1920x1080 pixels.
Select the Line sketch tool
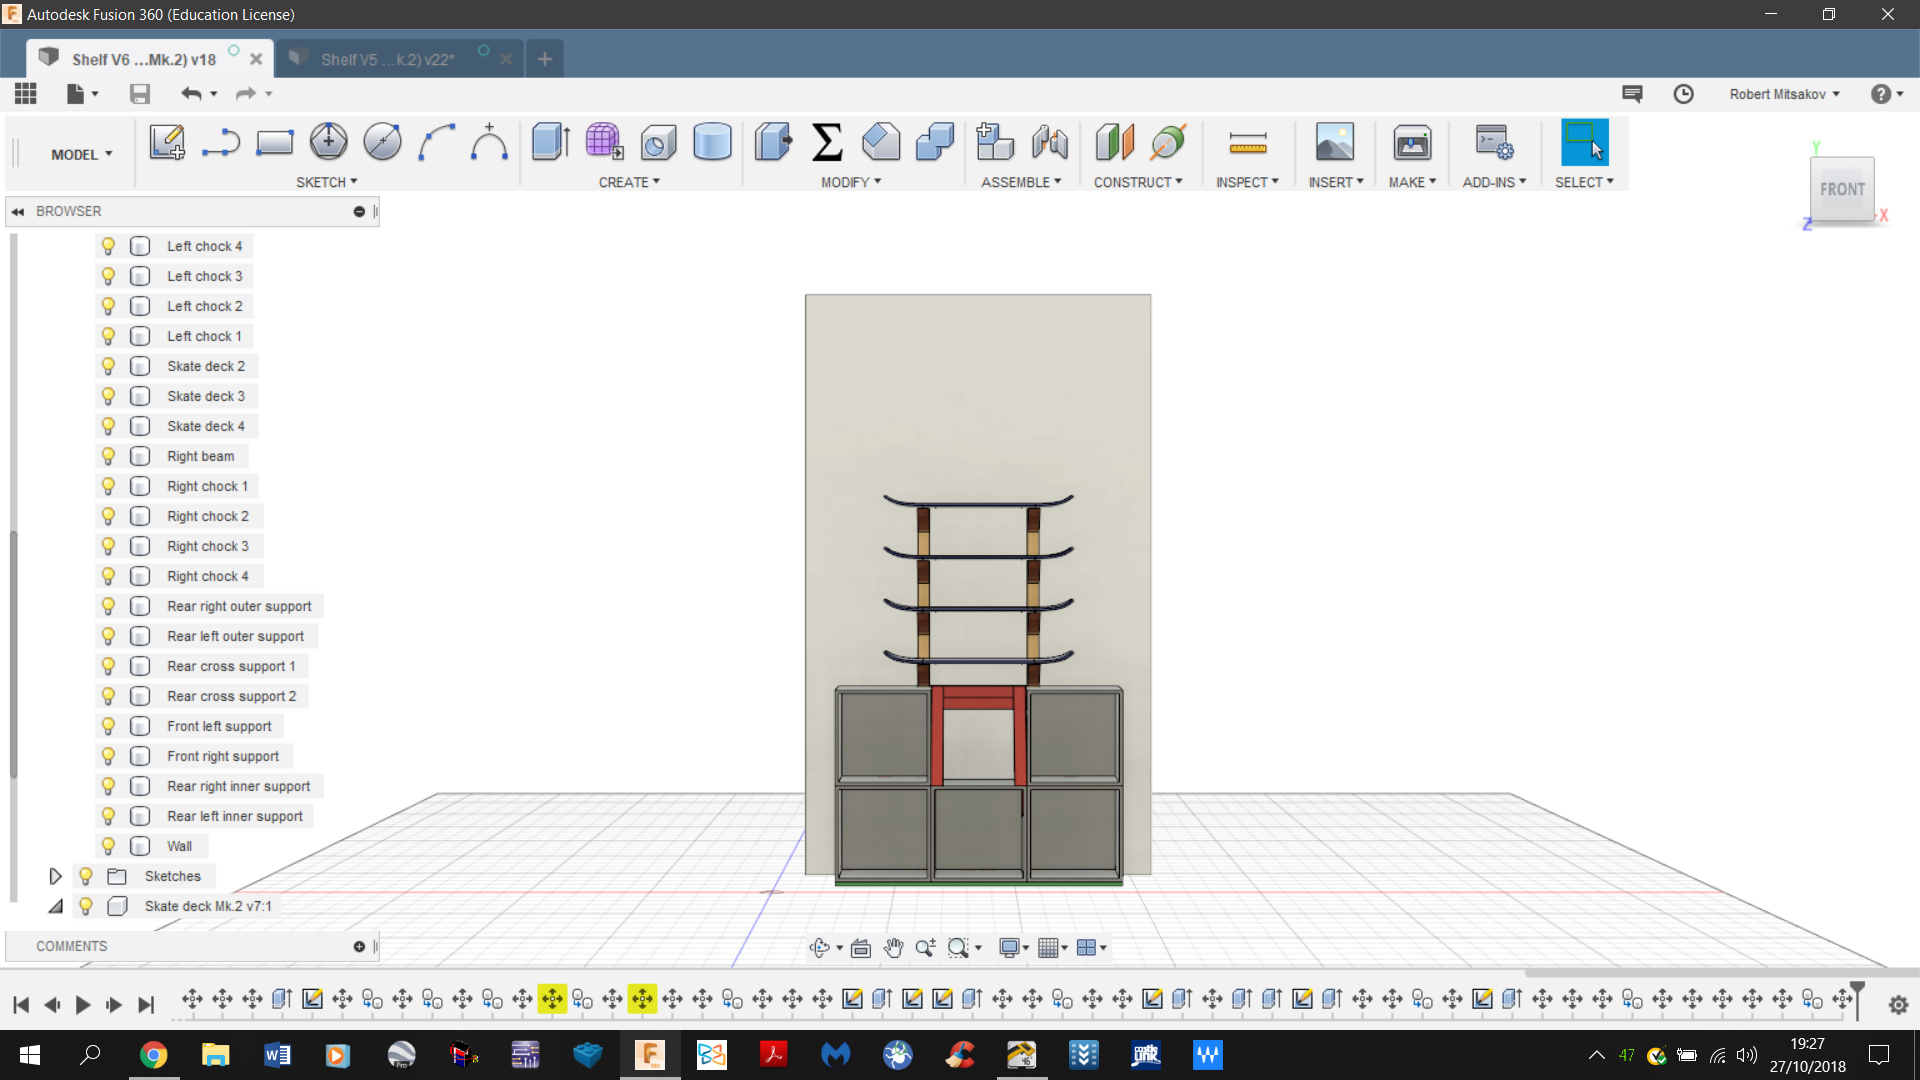point(220,142)
